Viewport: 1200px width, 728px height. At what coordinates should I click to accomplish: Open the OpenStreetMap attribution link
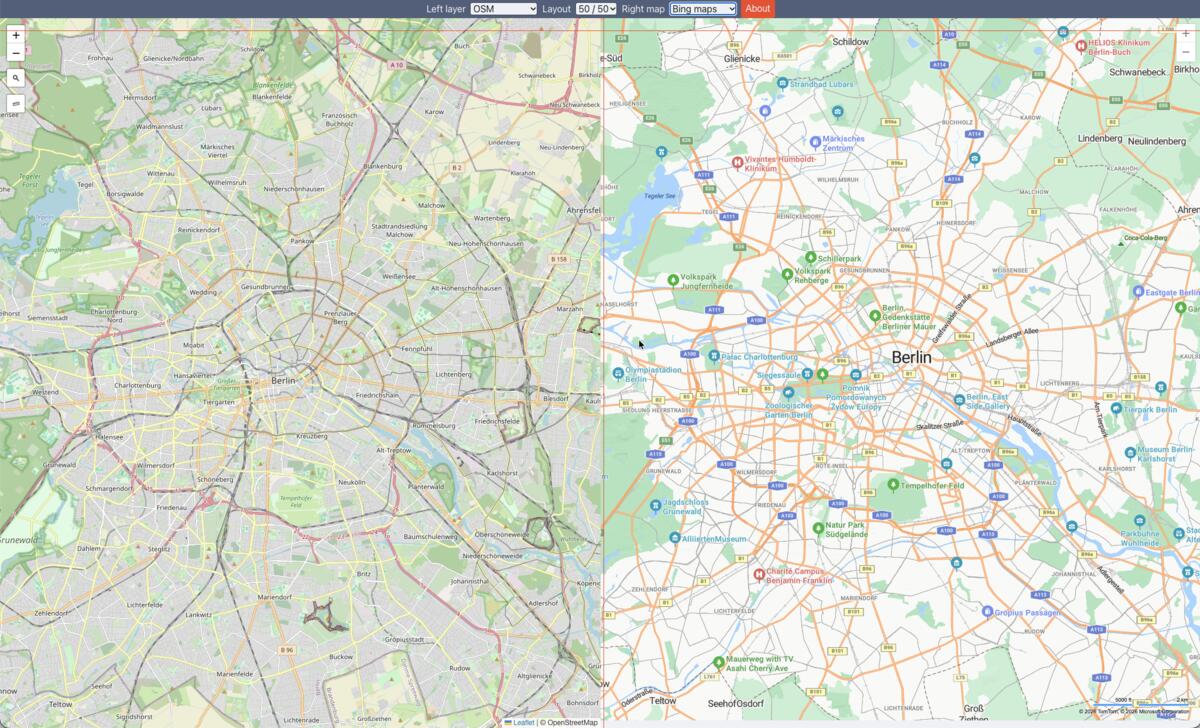[x=572, y=722]
